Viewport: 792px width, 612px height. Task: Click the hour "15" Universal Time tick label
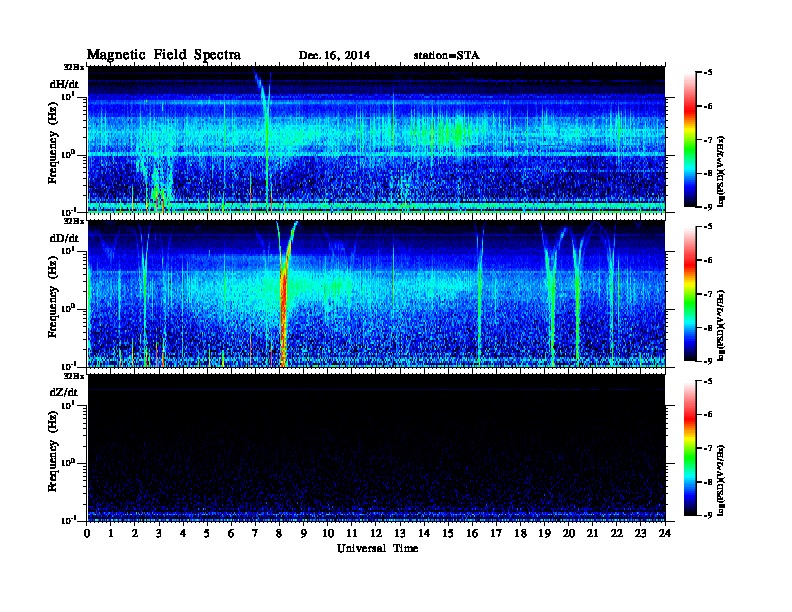(448, 533)
